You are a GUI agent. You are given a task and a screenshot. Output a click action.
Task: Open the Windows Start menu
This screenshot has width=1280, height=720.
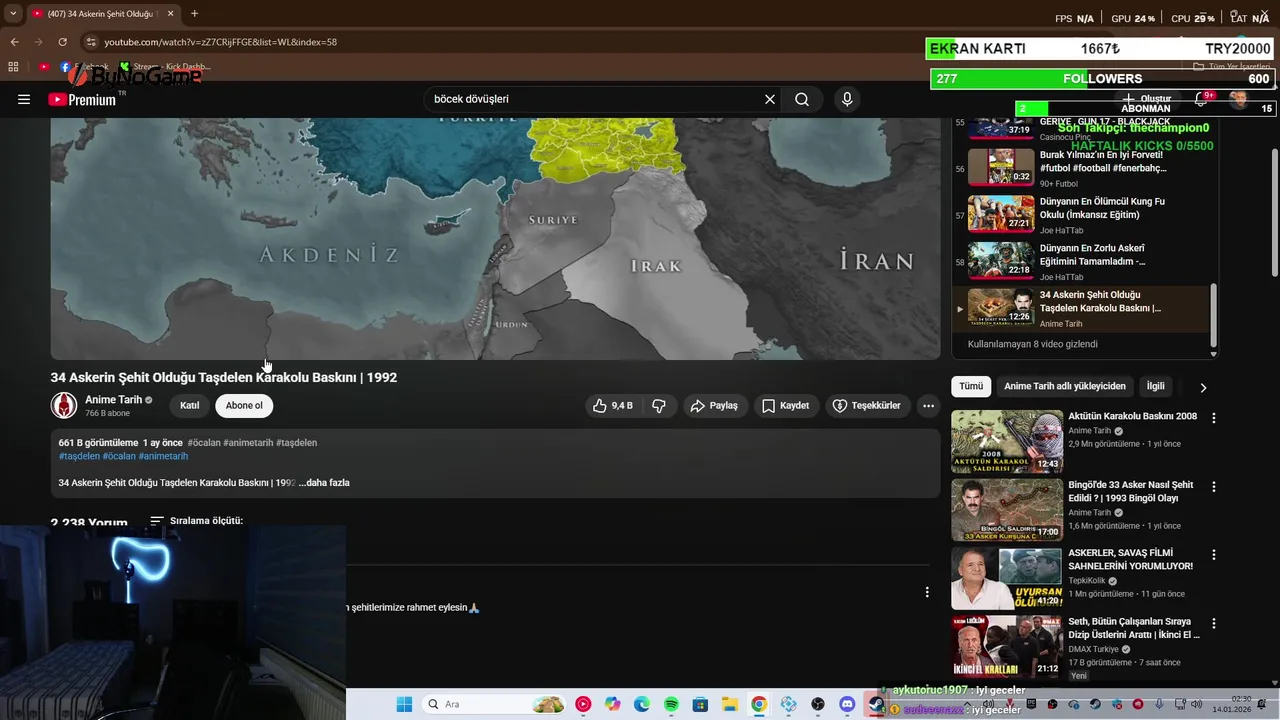[x=404, y=704]
